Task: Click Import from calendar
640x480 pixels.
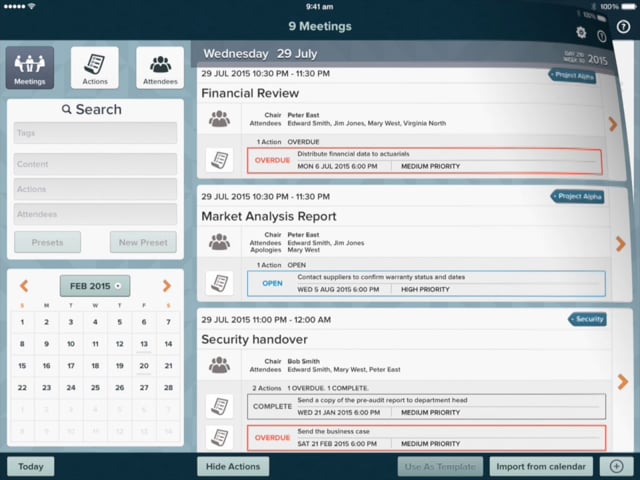Action: [x=541, y=466]
